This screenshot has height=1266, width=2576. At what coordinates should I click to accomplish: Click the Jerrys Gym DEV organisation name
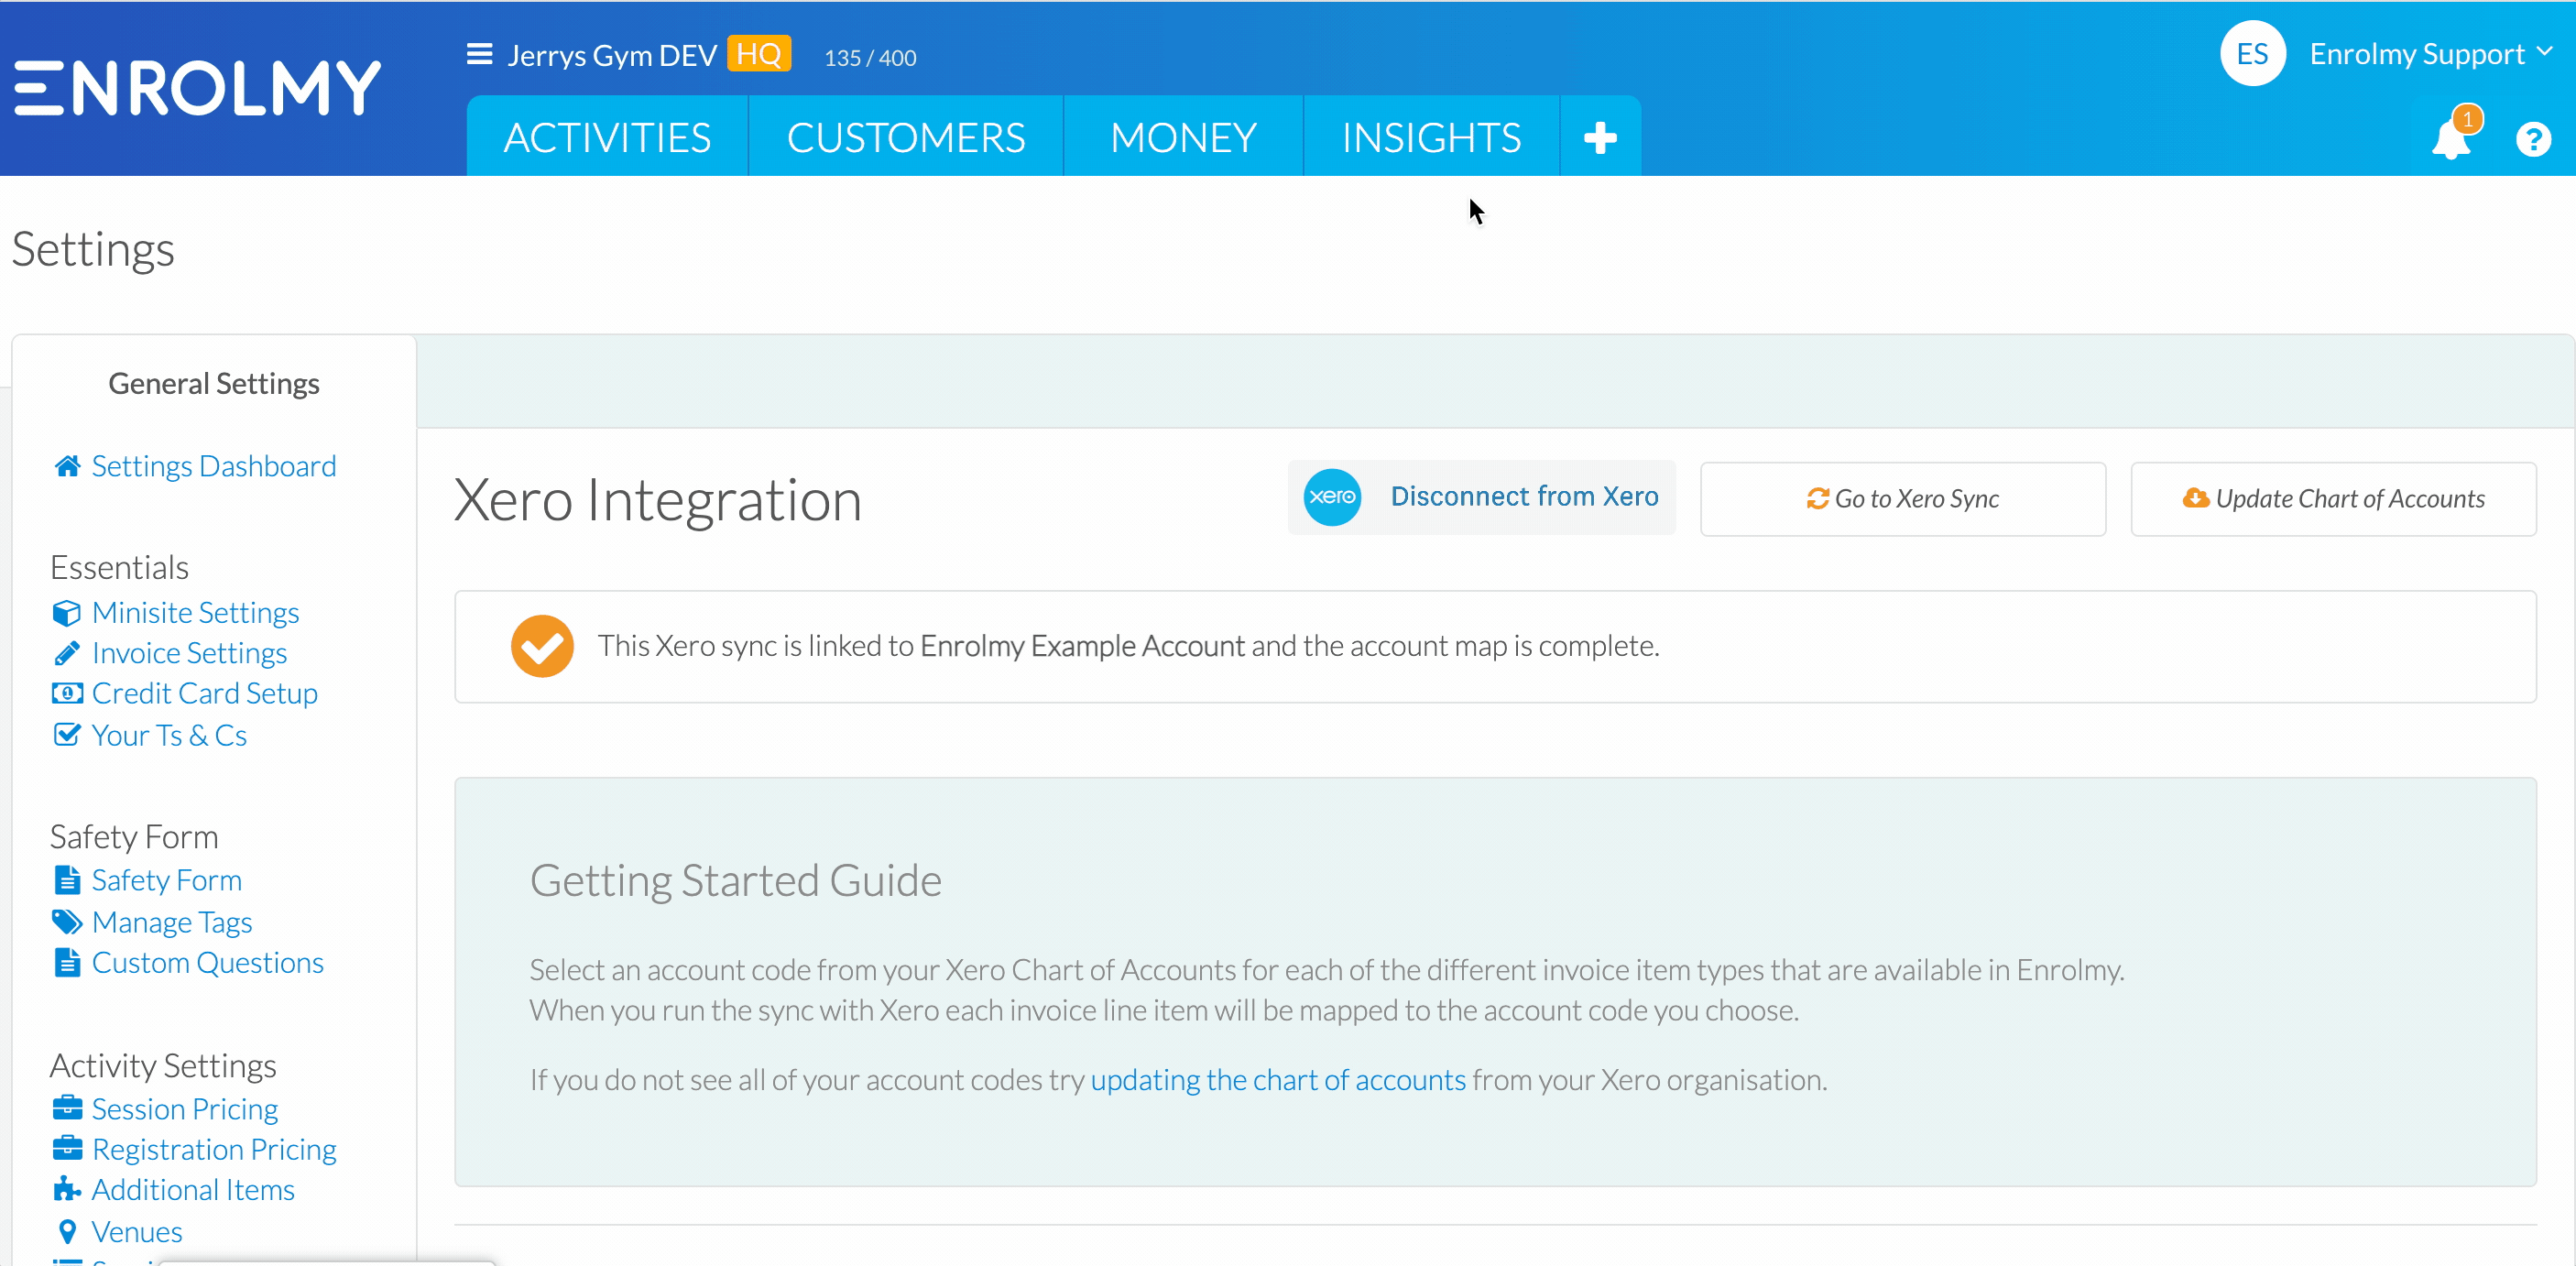pyautogui.click(x=611, y=55)
